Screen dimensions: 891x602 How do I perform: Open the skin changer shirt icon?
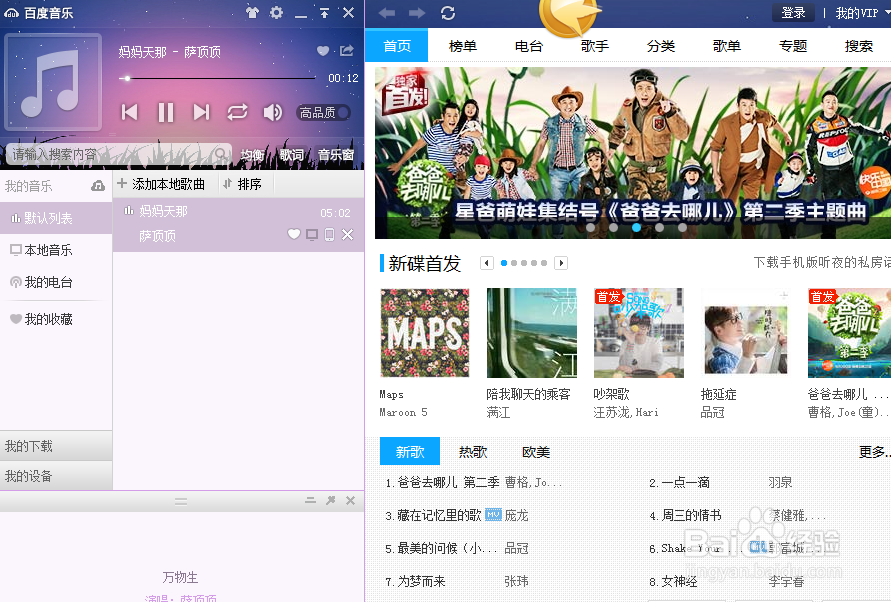[x=252, y=13]
